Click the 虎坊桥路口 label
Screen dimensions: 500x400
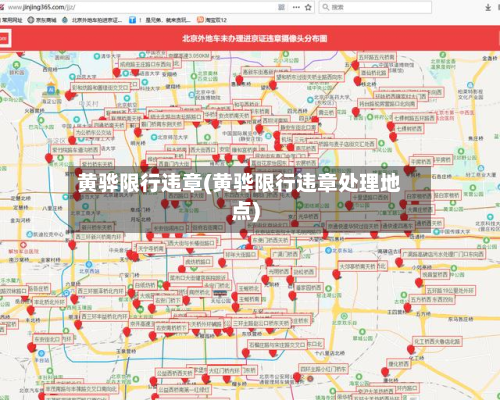198,262
